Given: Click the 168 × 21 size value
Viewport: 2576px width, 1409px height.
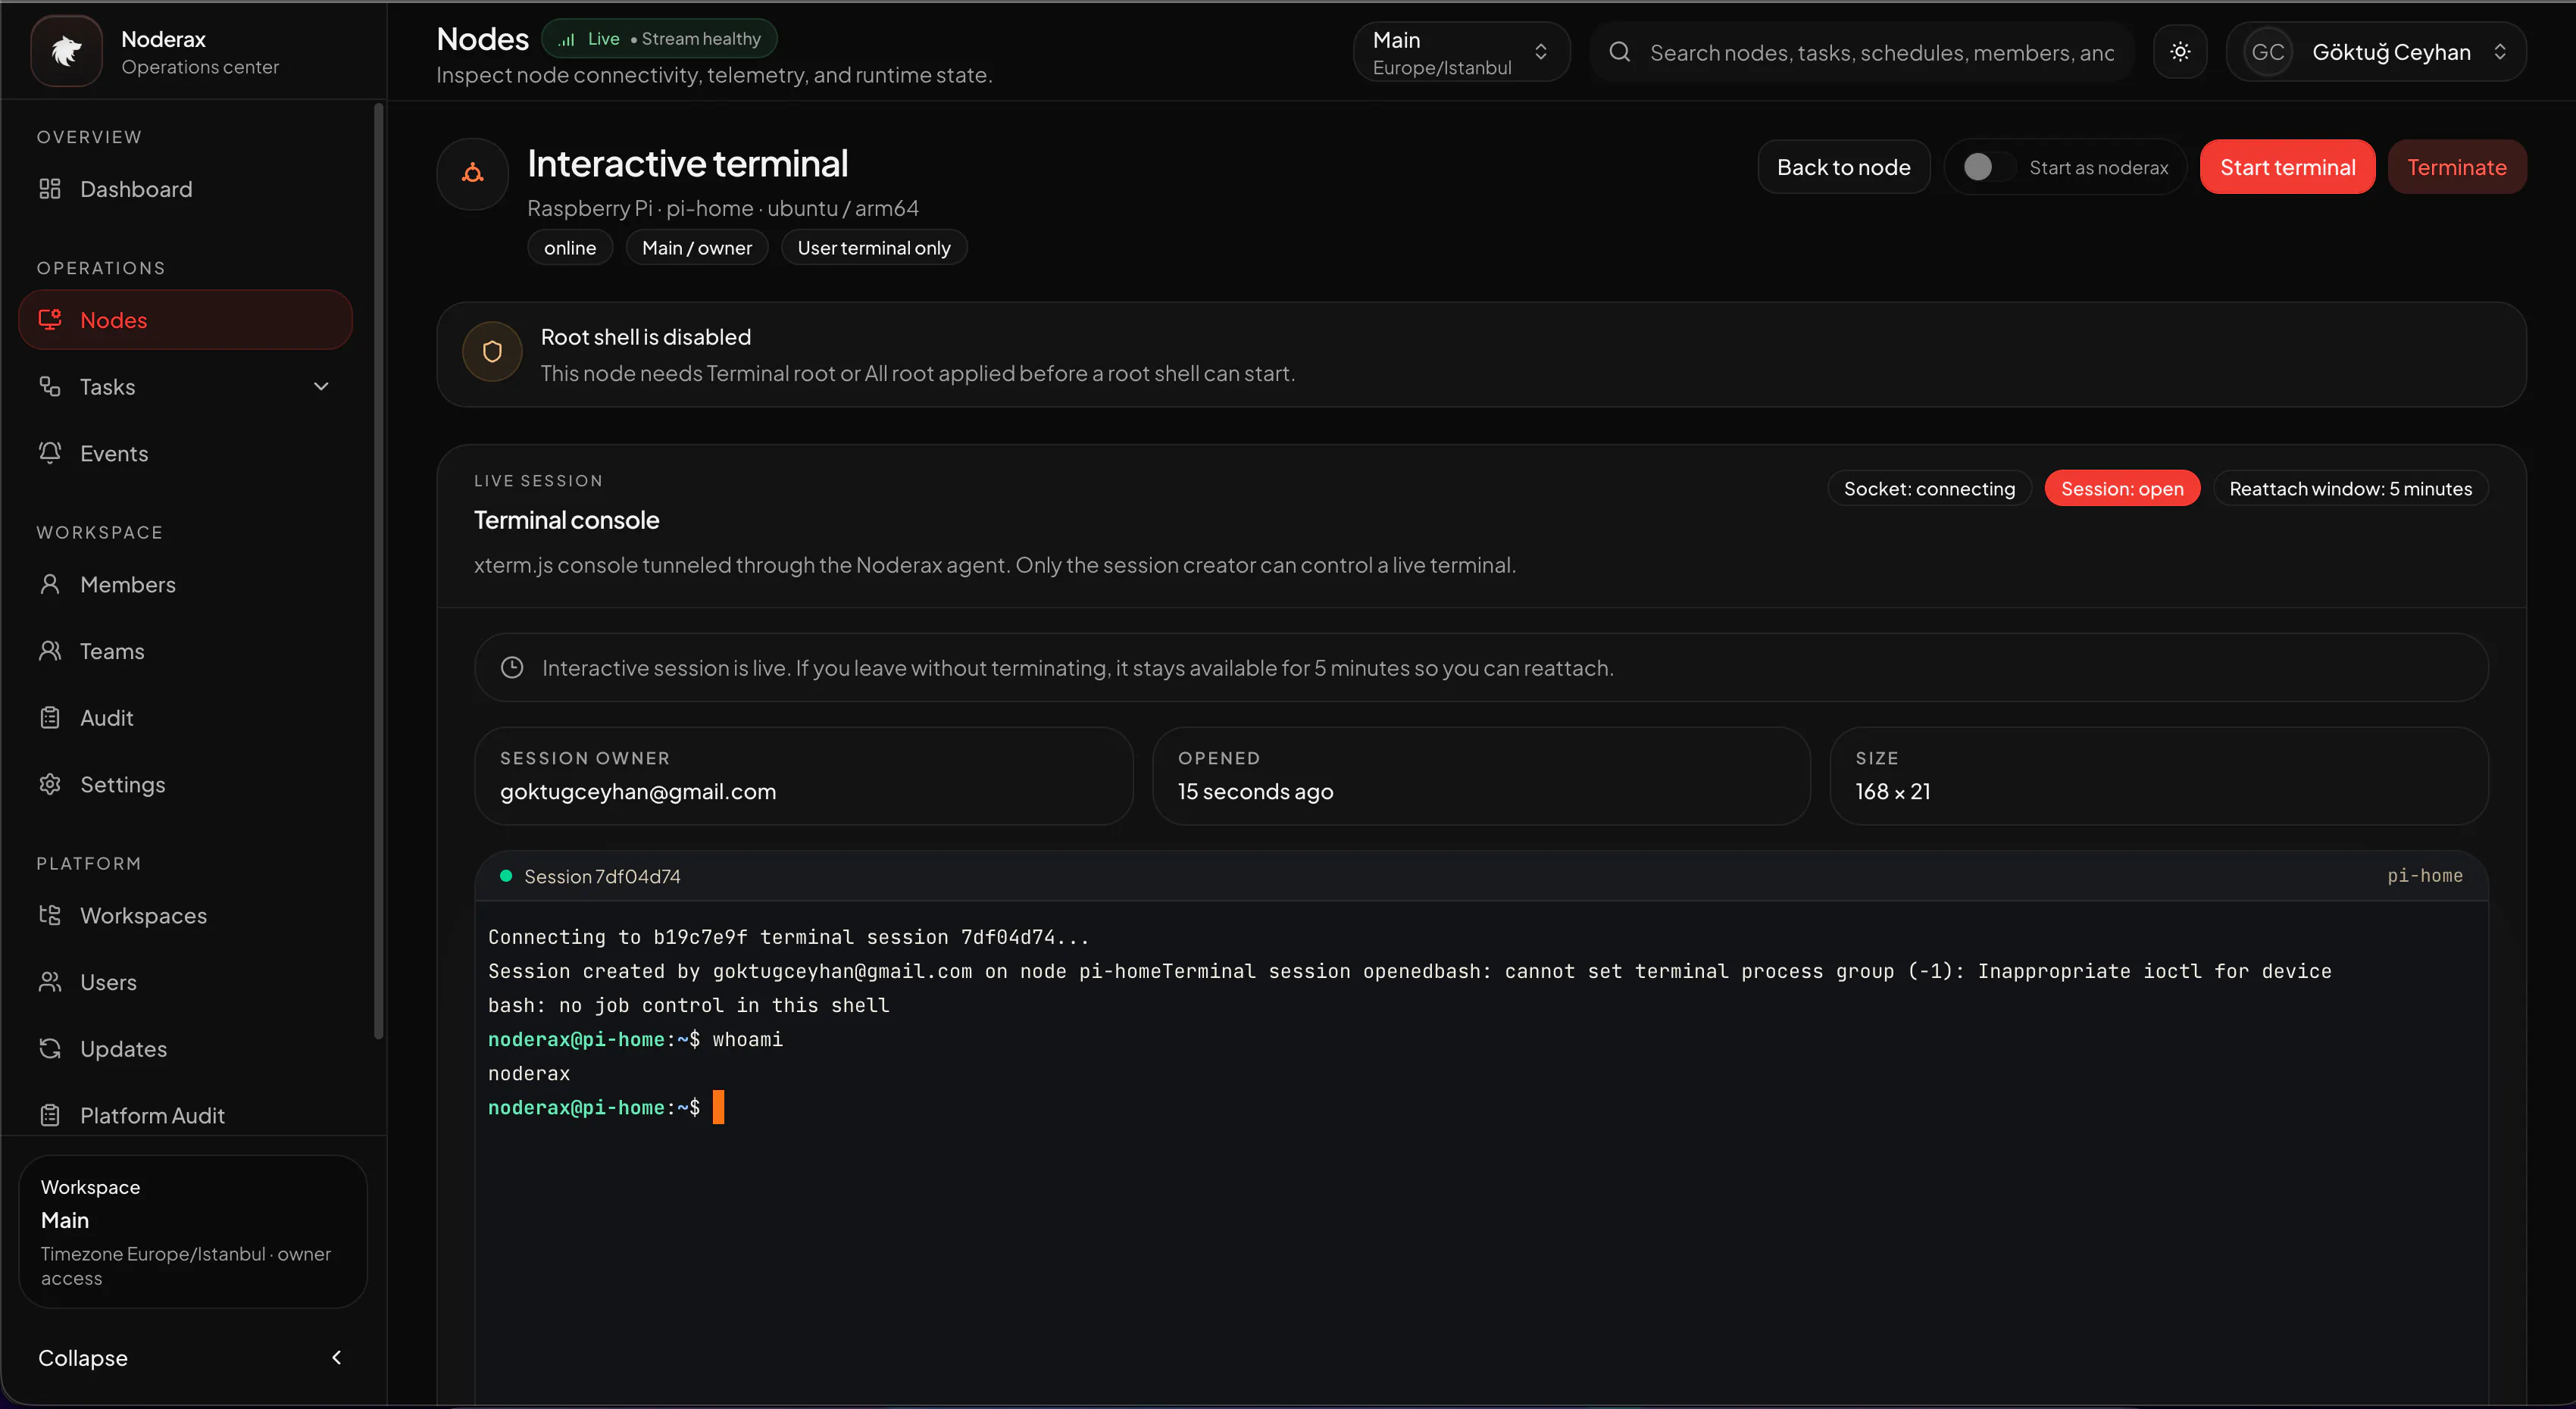Looking at the screenshot, I should [x=1893, y=792].
